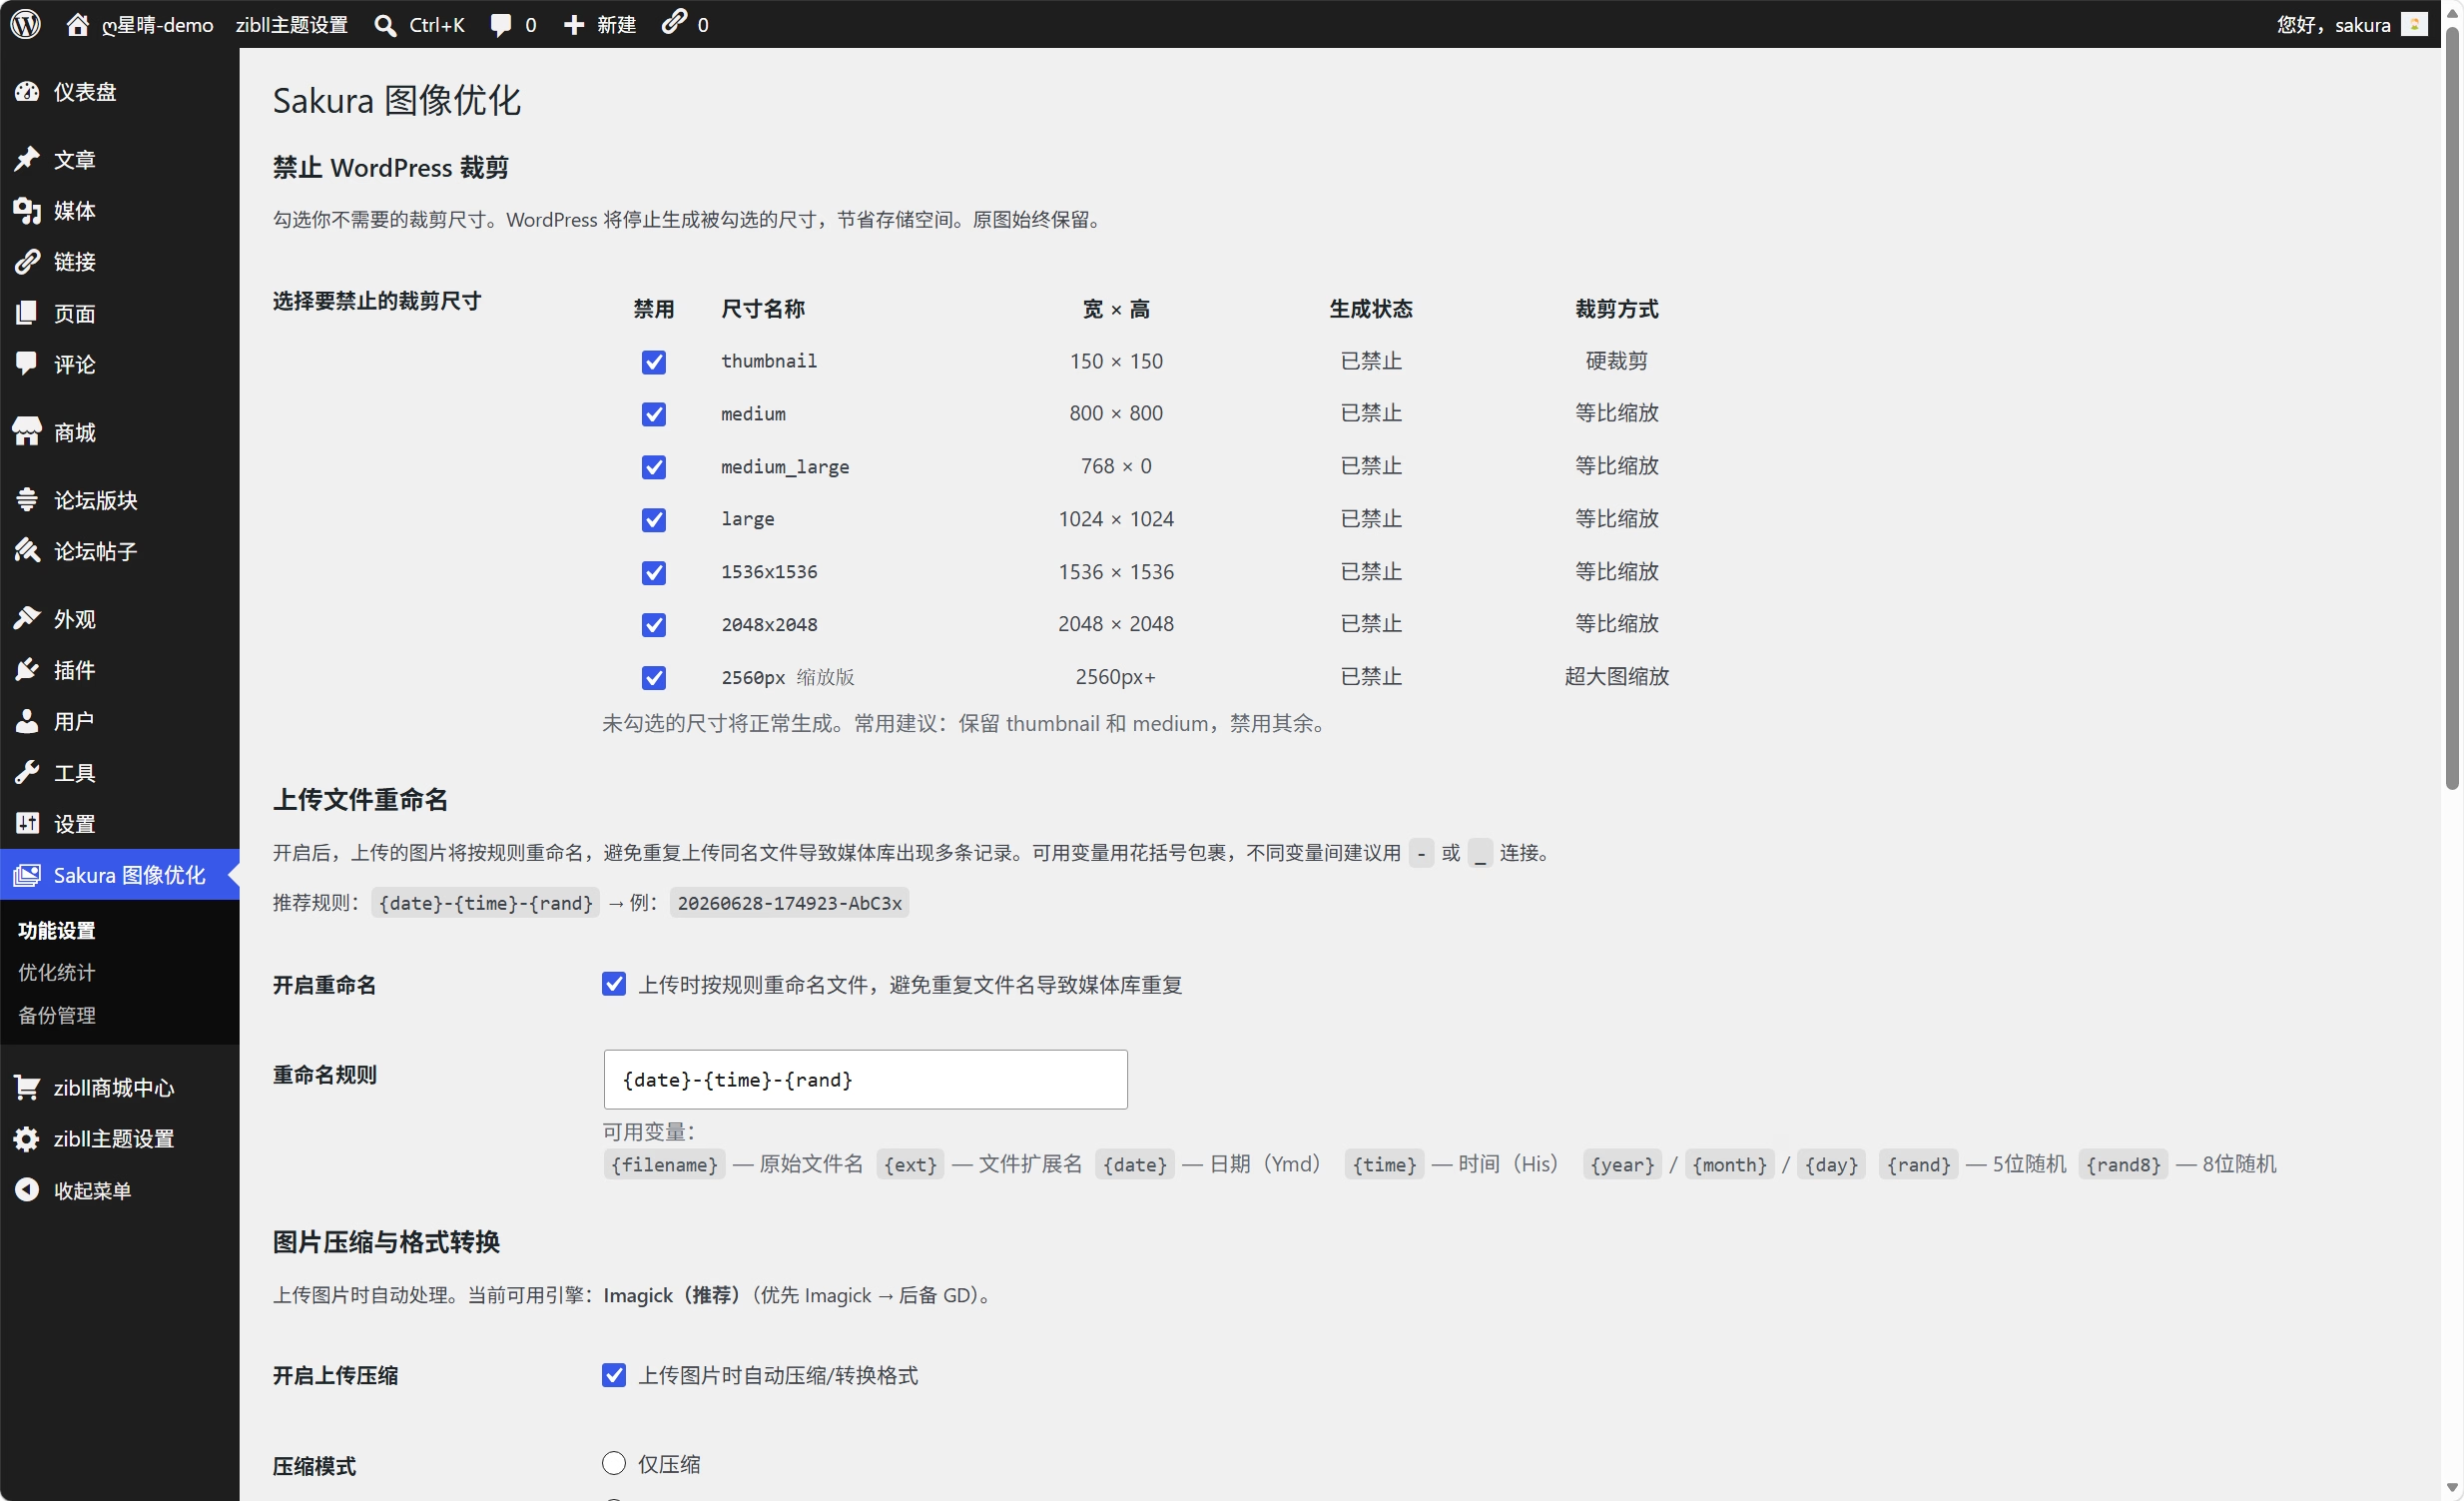Click the {filename} variable tag
2464x1501 pixels.
(x=665, y=1164)
